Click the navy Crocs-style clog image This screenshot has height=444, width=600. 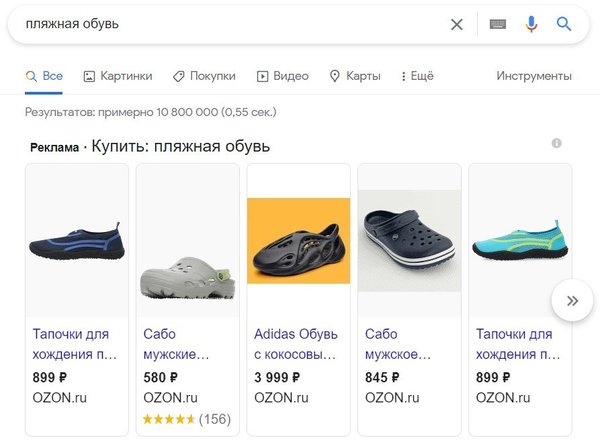tap(409, 240)
